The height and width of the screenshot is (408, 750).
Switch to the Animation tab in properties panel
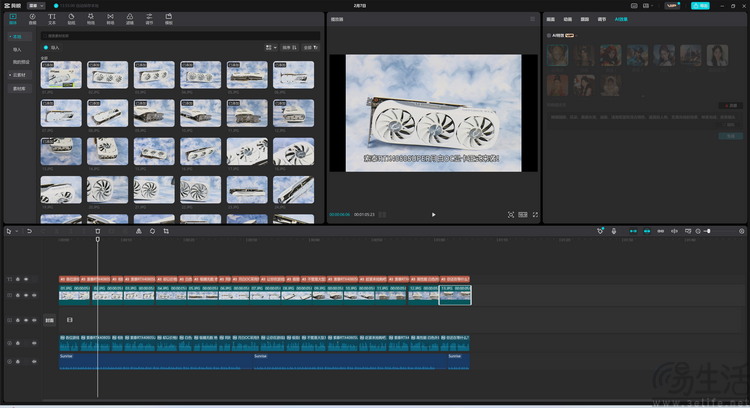click(x=568, y=19)
